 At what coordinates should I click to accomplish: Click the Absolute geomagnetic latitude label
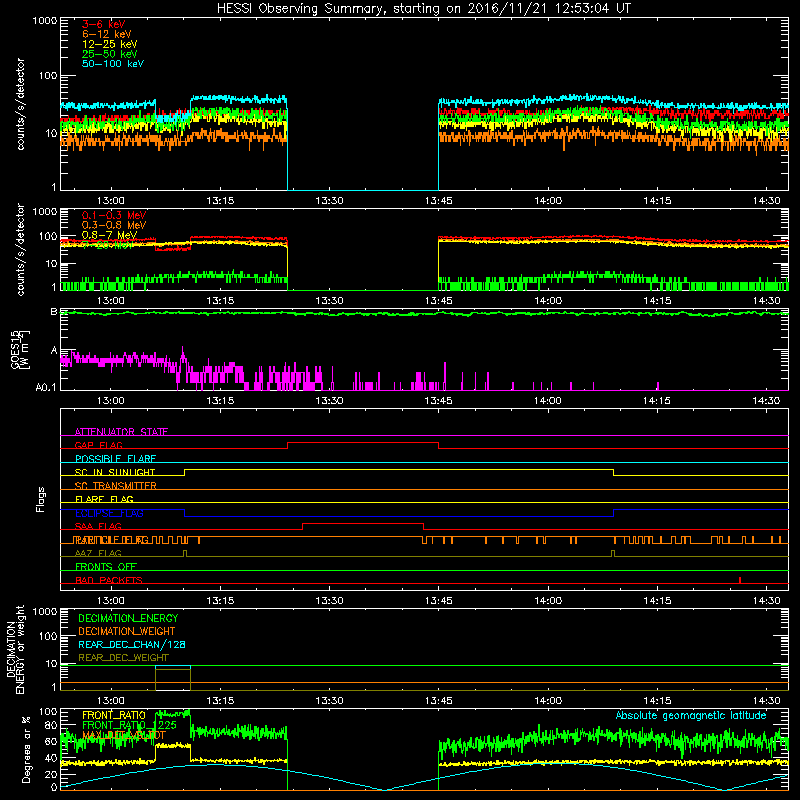[691, 715]
